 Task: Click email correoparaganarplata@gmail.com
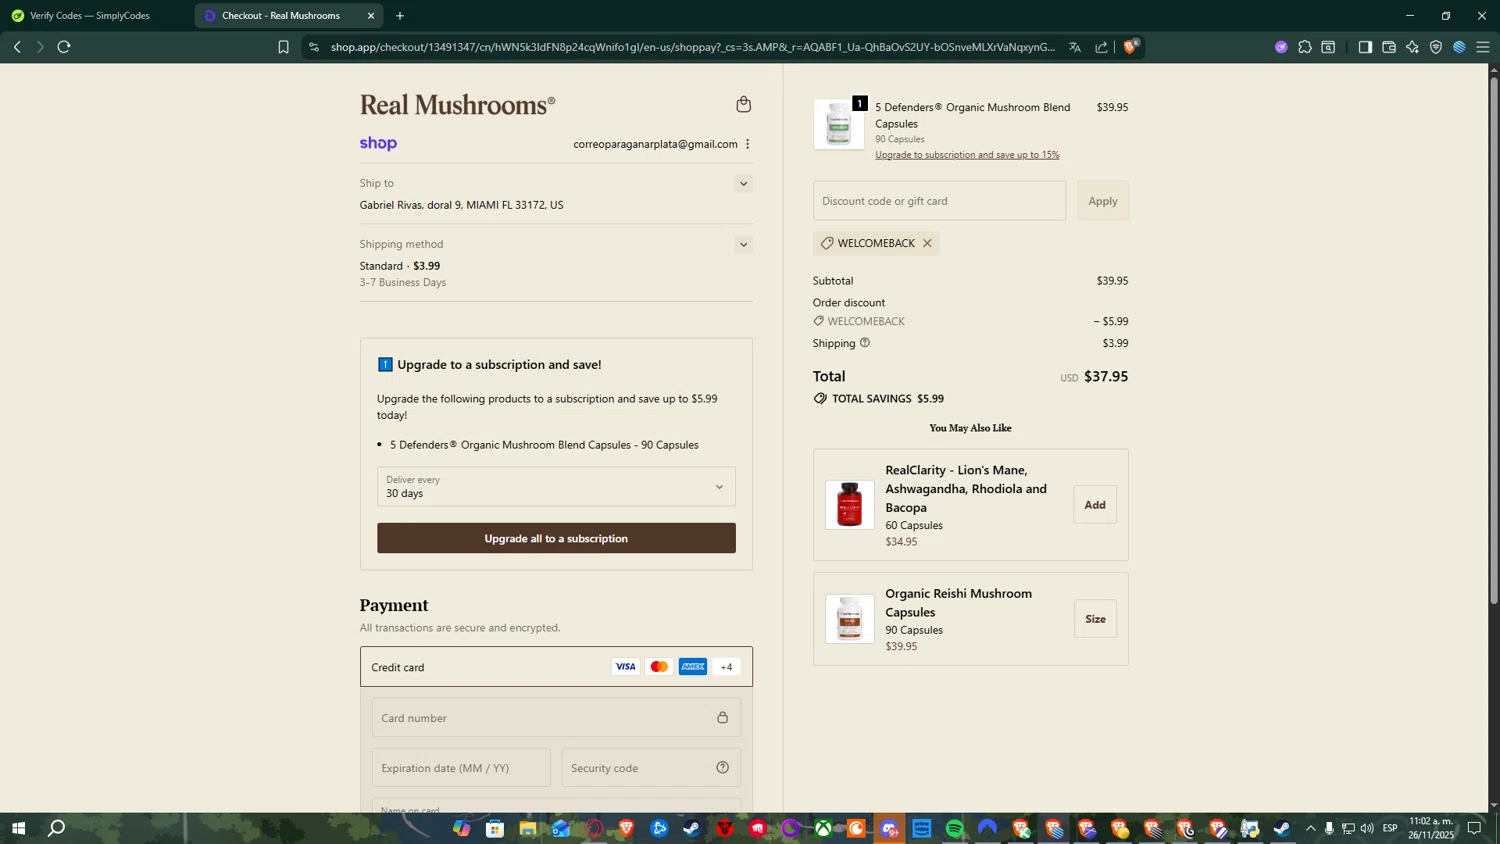tap(655, 144)
